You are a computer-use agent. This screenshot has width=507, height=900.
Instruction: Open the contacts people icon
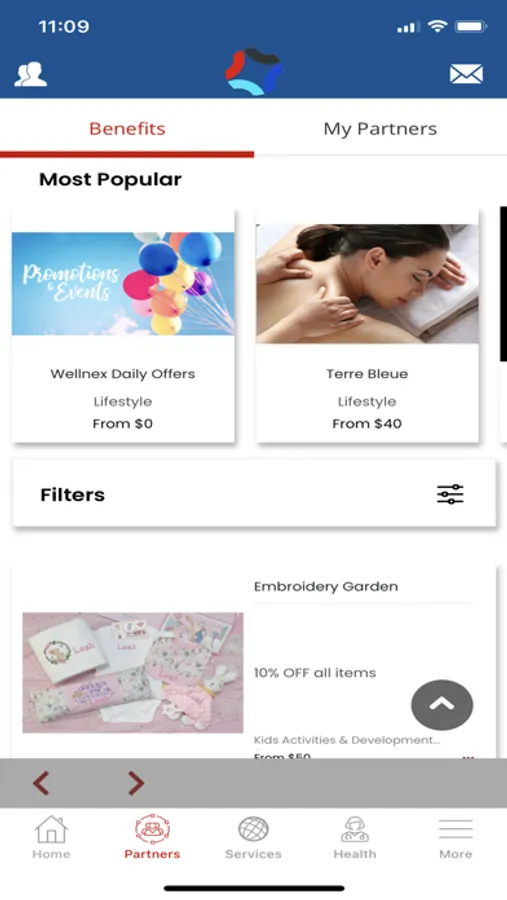pos(30,74)
